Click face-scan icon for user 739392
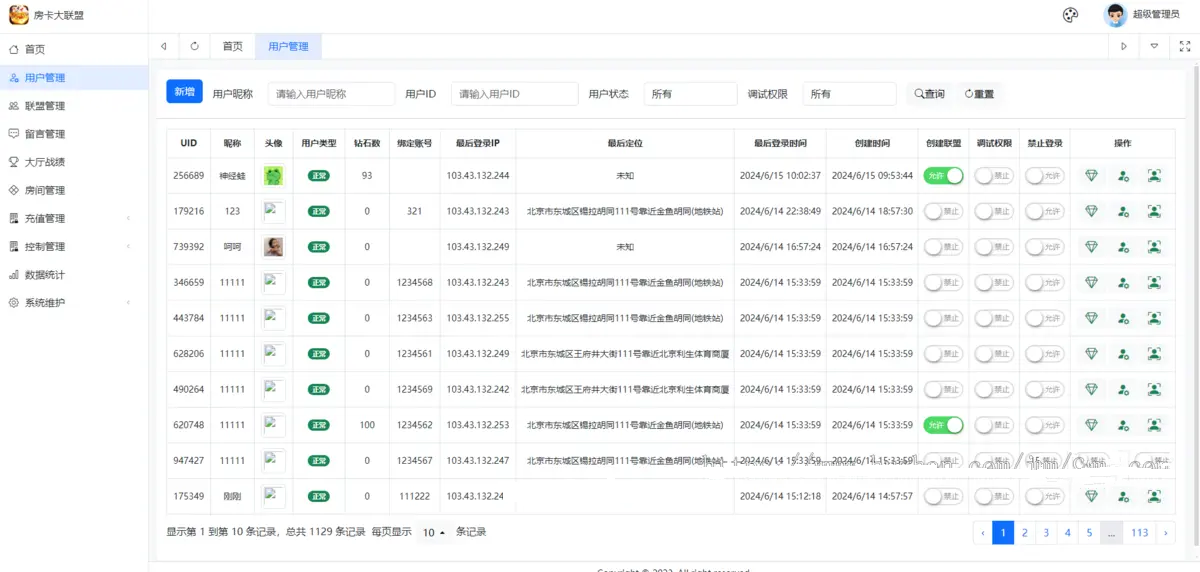Screen dimensions: 1200x572 pos(1154,247)
